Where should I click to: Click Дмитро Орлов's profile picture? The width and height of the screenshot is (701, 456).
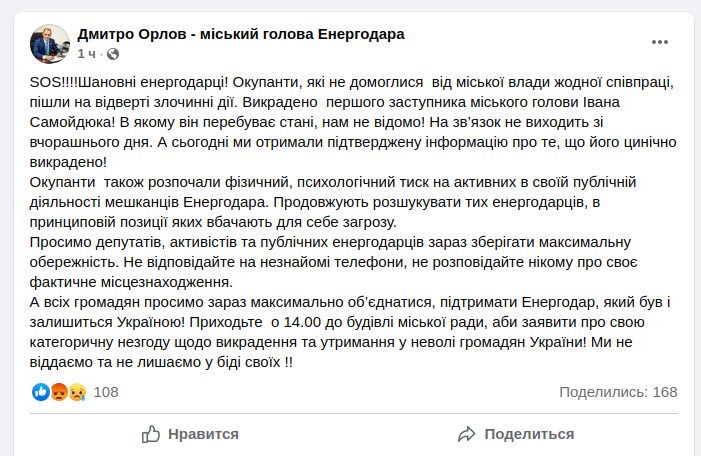pyautogui.click(x=50, y=44)
